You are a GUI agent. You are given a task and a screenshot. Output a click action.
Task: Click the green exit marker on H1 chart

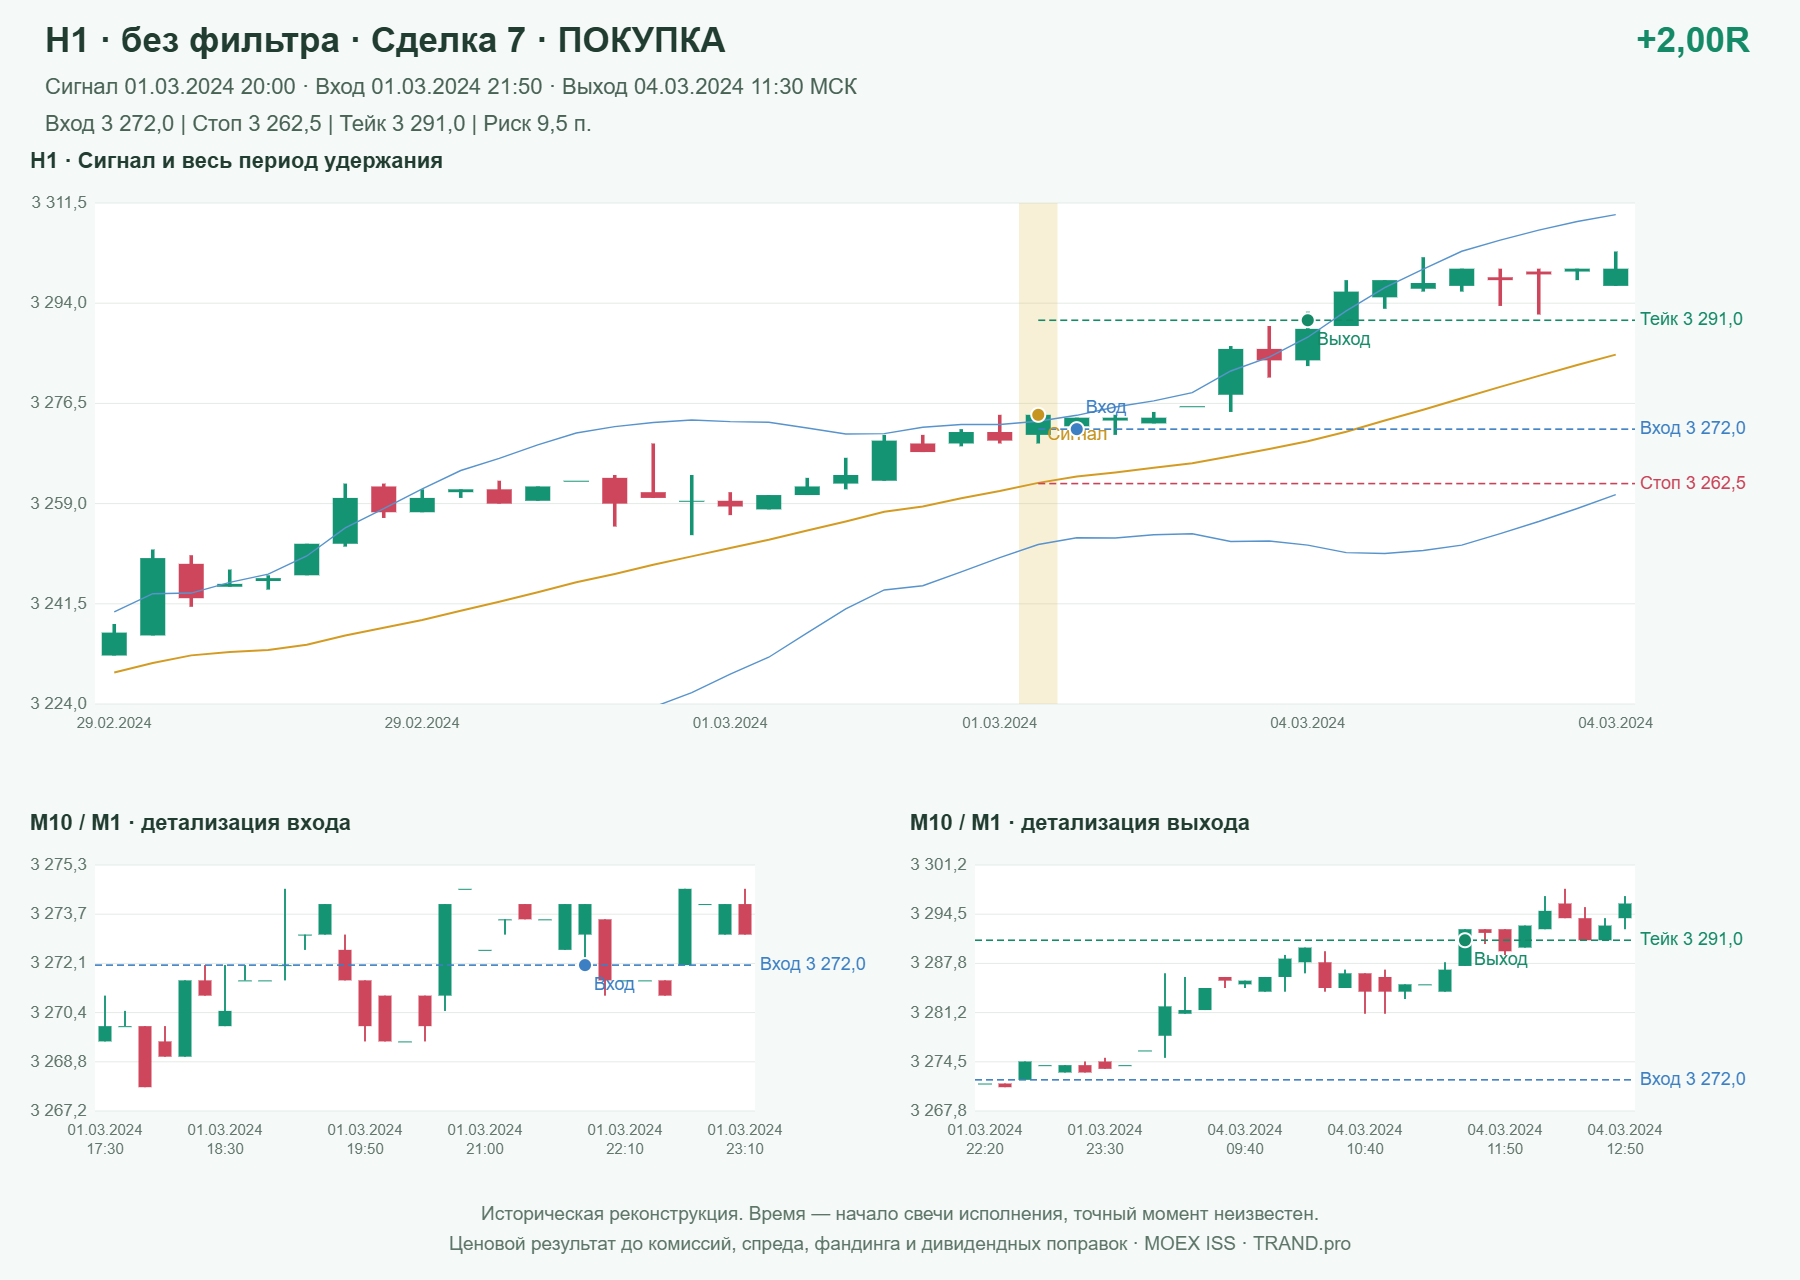click(1307, 320)
